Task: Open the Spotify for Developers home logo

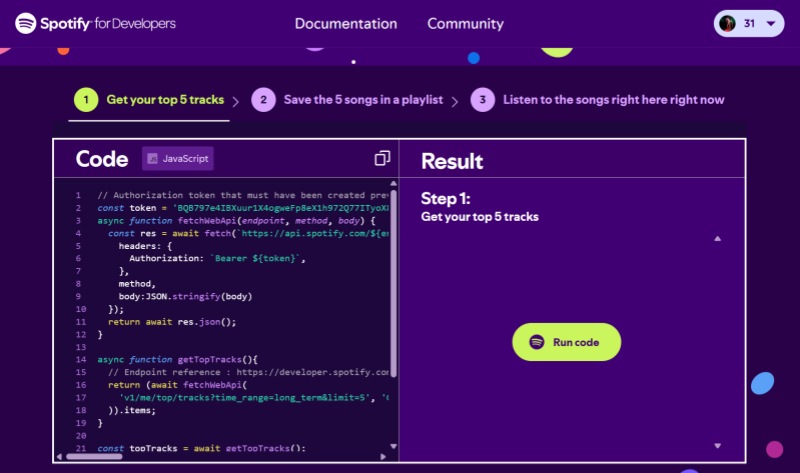Action: [95, 23]
